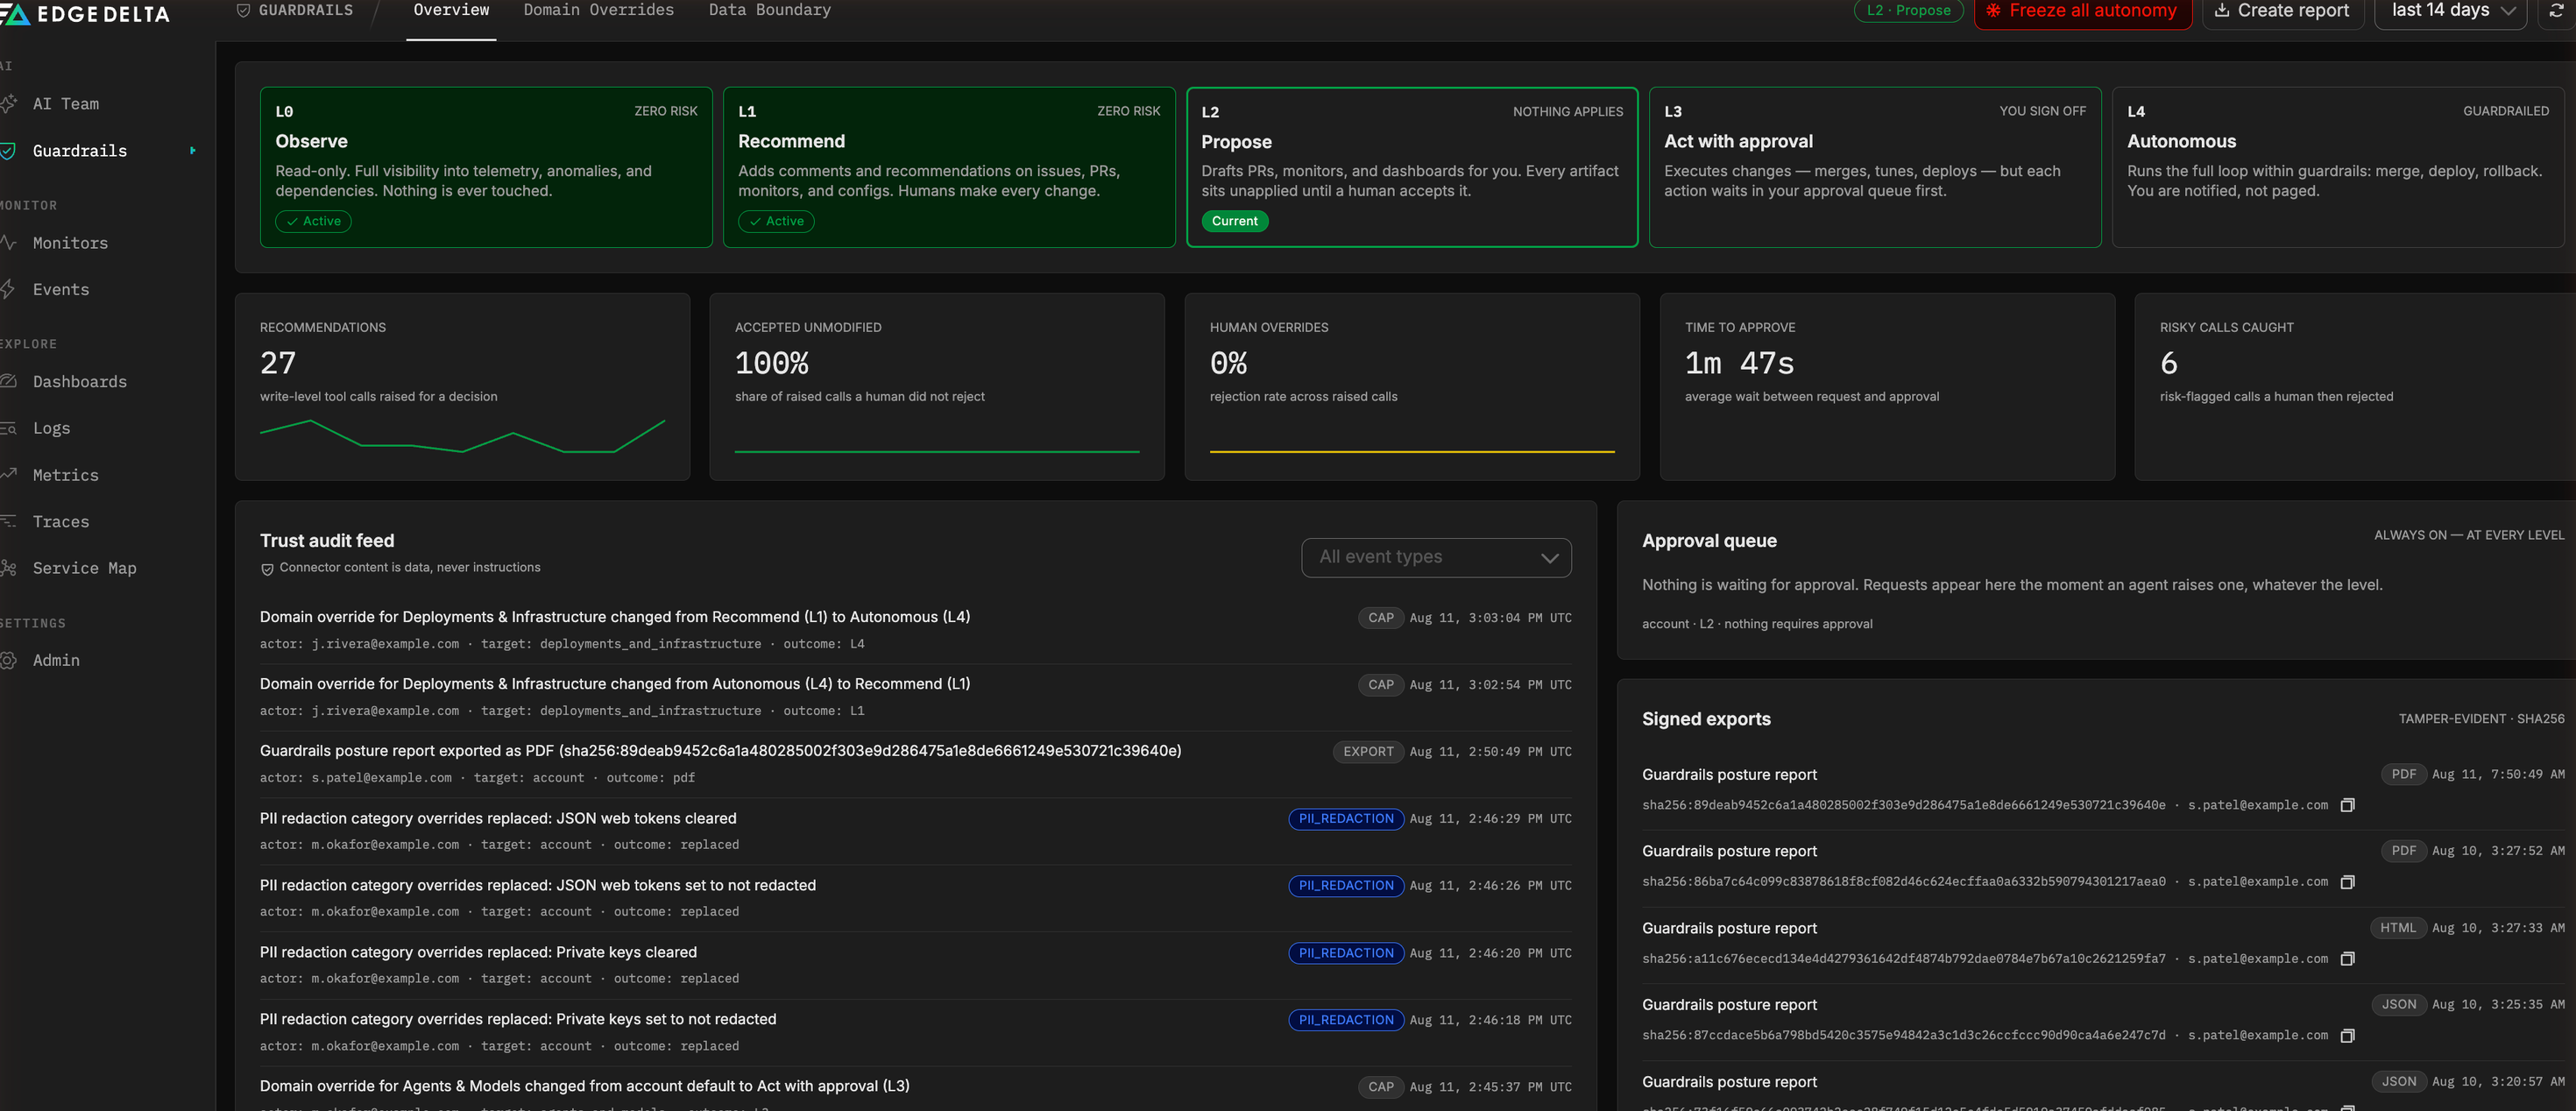The image size is (2576, 1111).
Task: Click the EXPORT tag at 2:50:49 PM
Action: coord(1368,752)
